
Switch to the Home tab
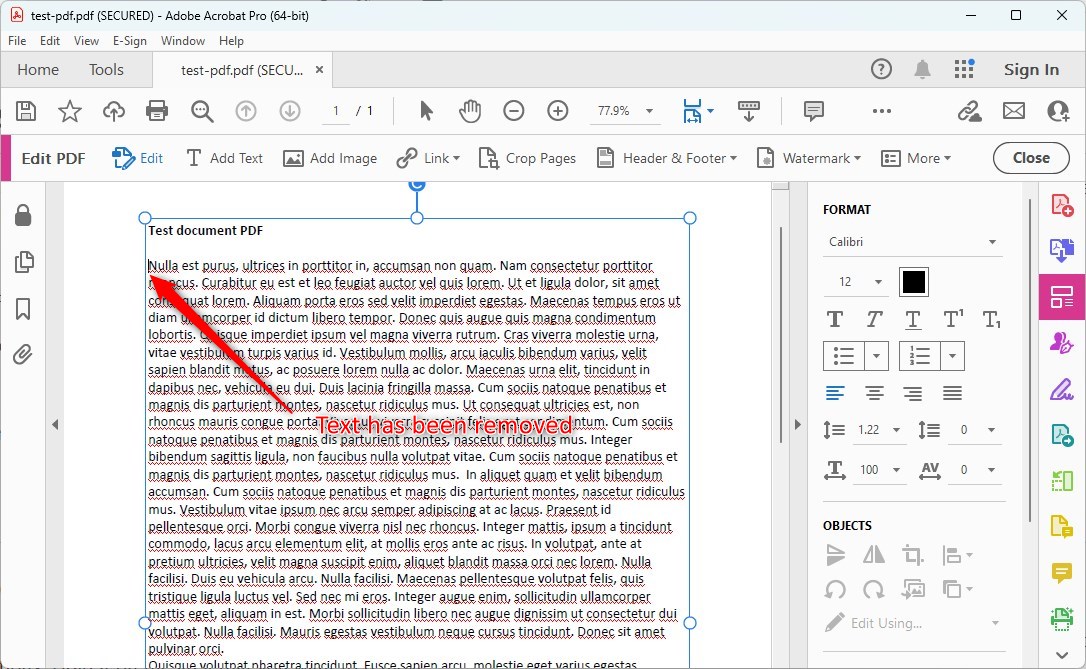(37, 69)
